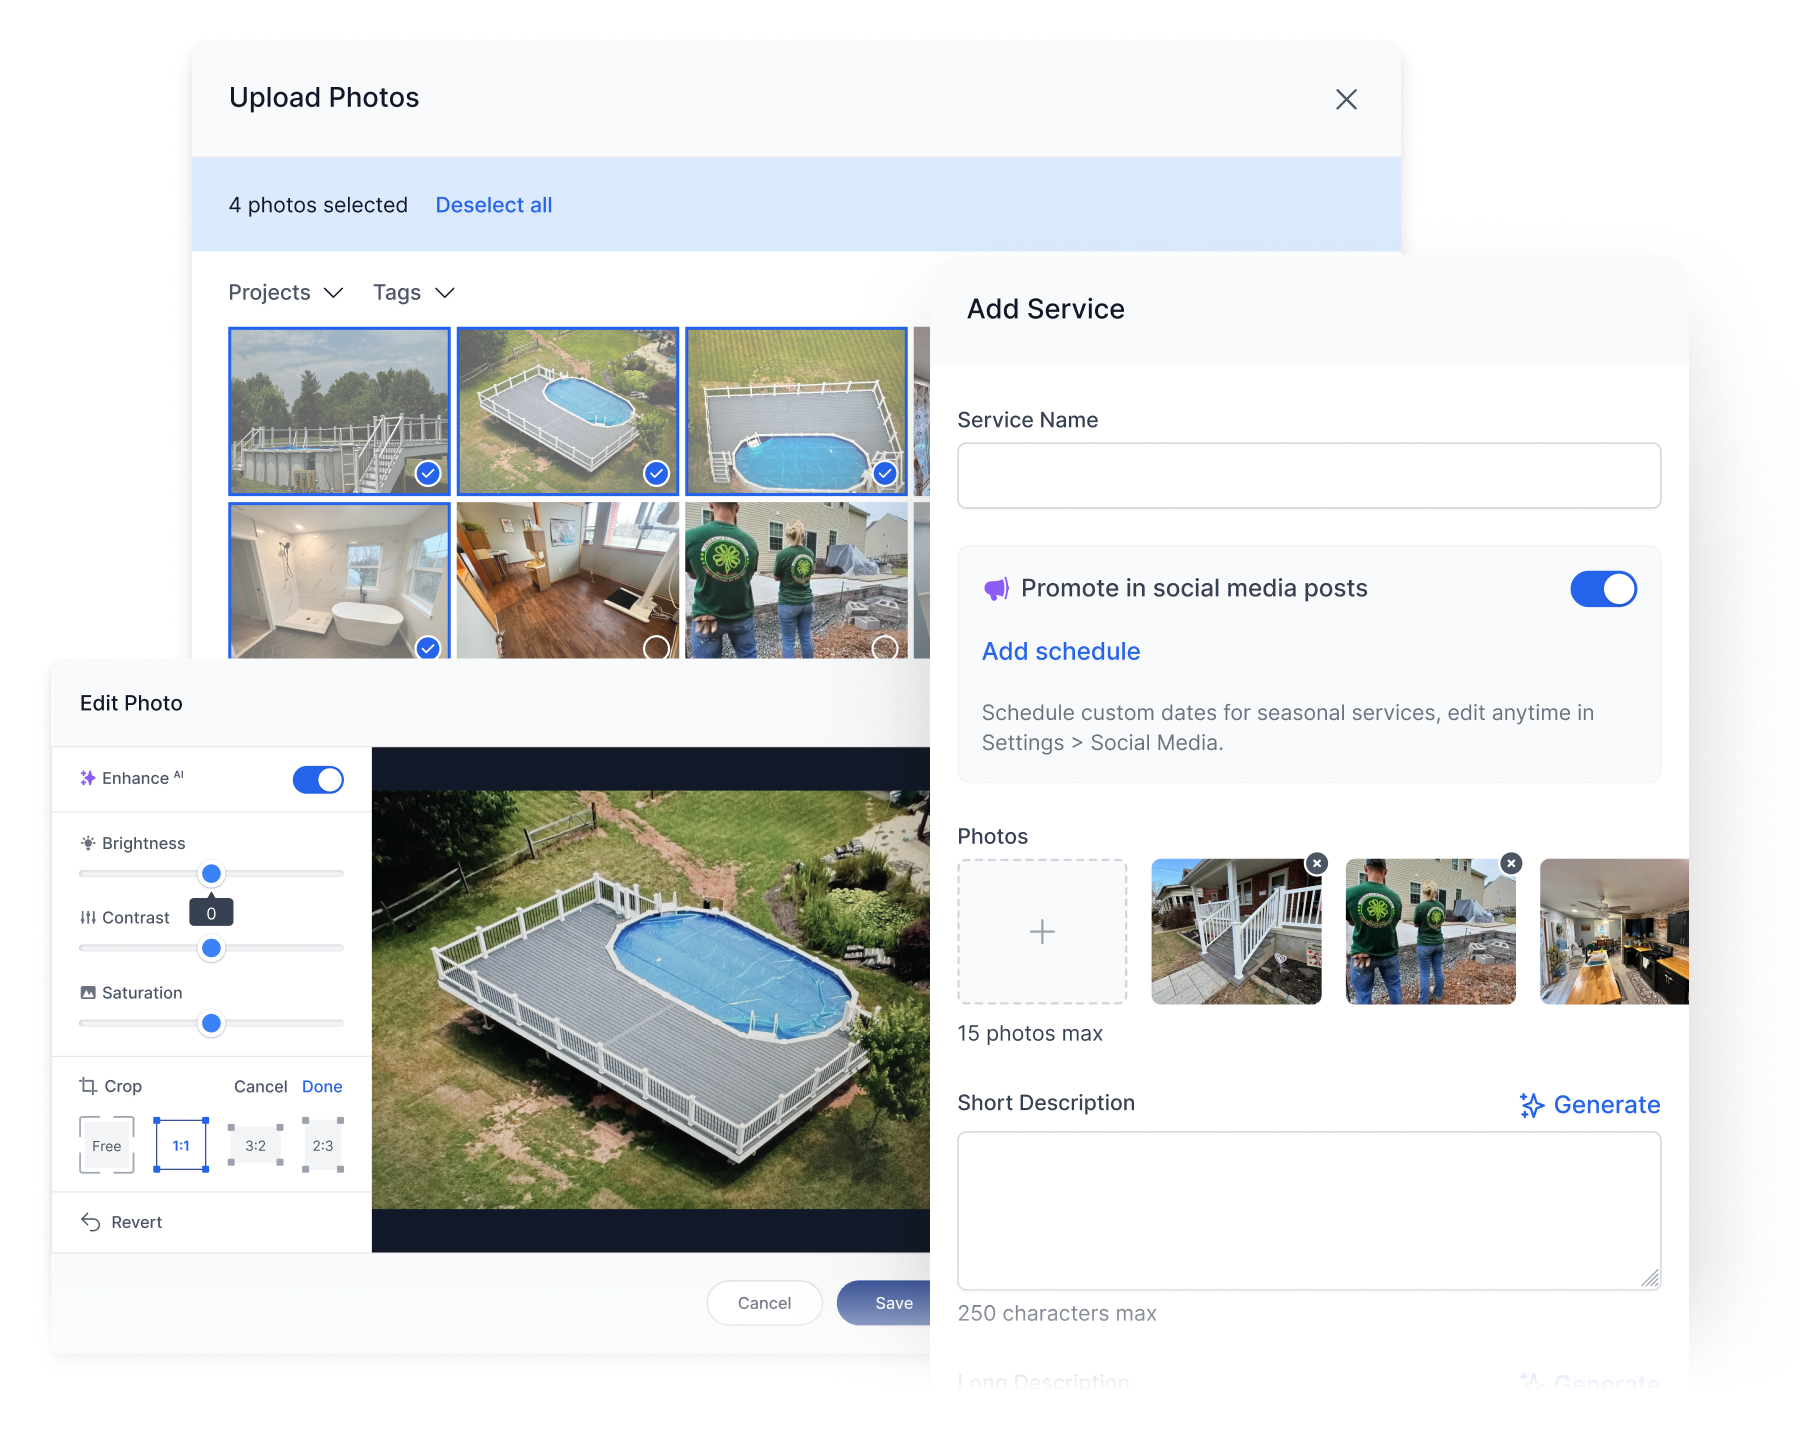1800x1440 pixels.
Task: Uncheck the third pool photo checkmark
Action: click(x=885, y=473)
